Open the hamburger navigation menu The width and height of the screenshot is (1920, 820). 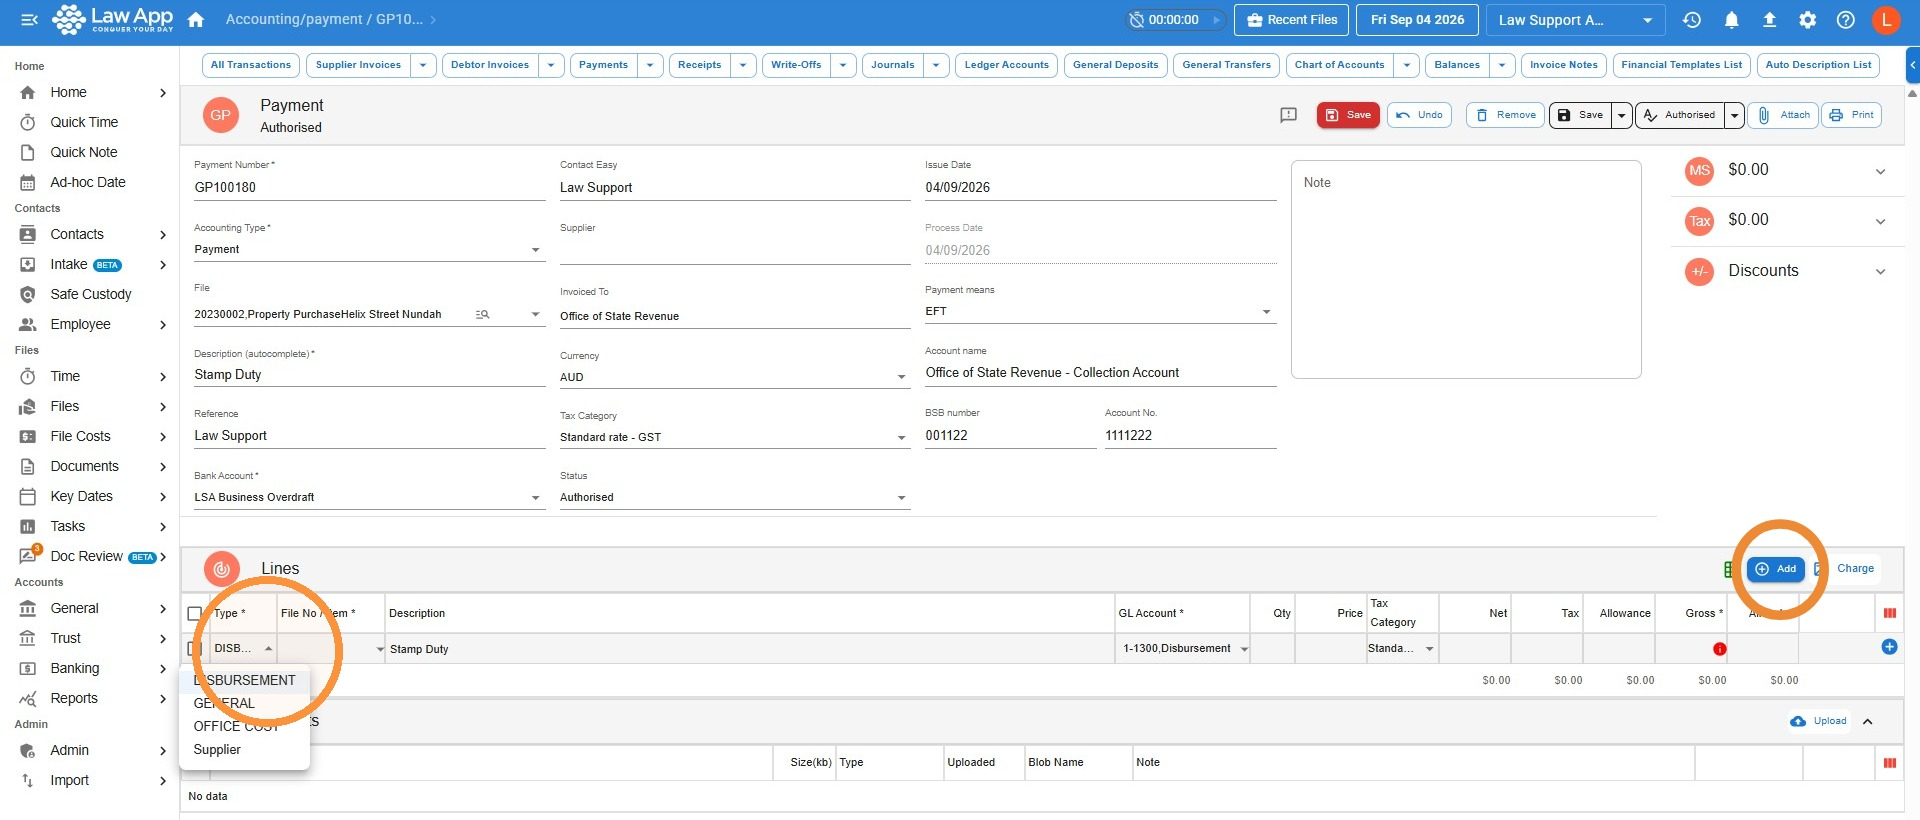point(29,20)
